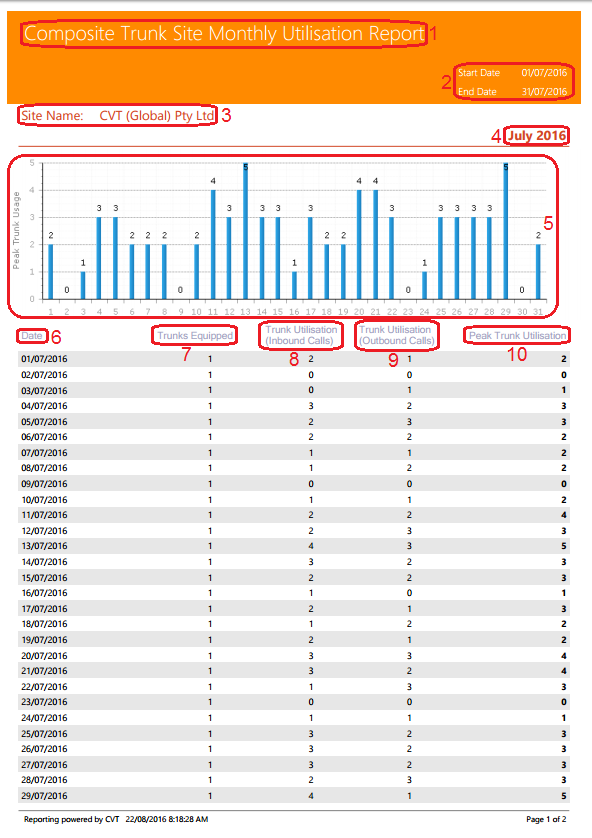Select the 14/07/2016 date cell
The width and height of the screenshot is (592, 838).
point(44,562)
